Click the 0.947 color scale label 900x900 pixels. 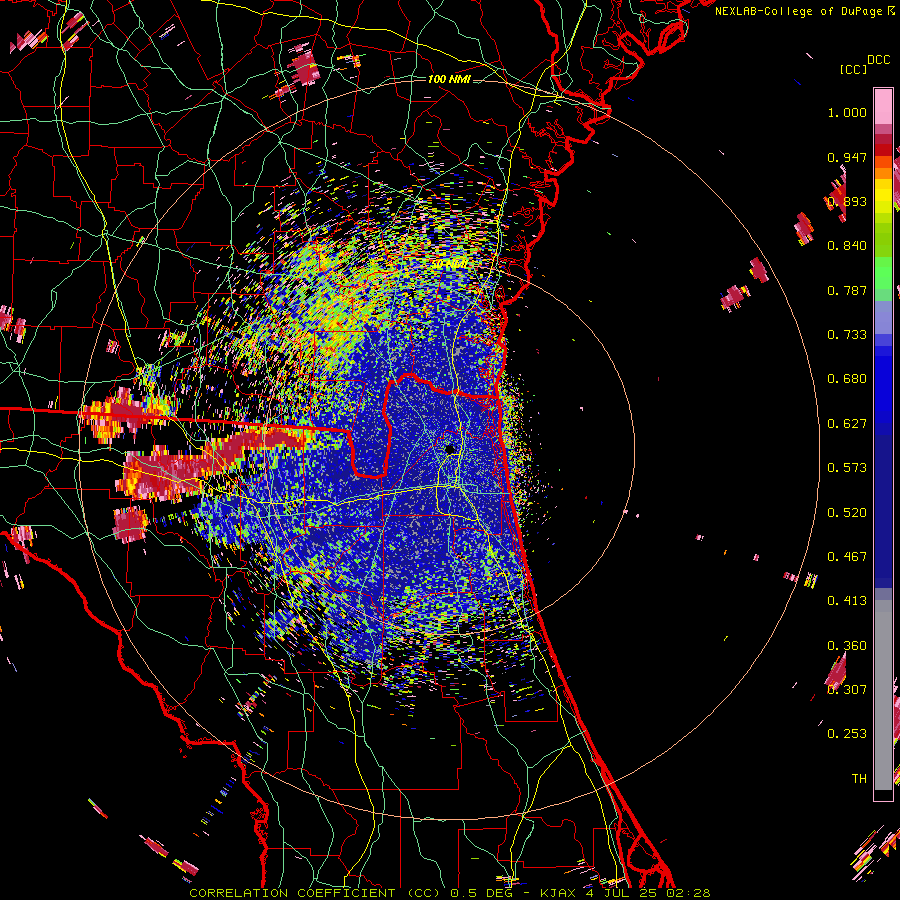point(847,157)
